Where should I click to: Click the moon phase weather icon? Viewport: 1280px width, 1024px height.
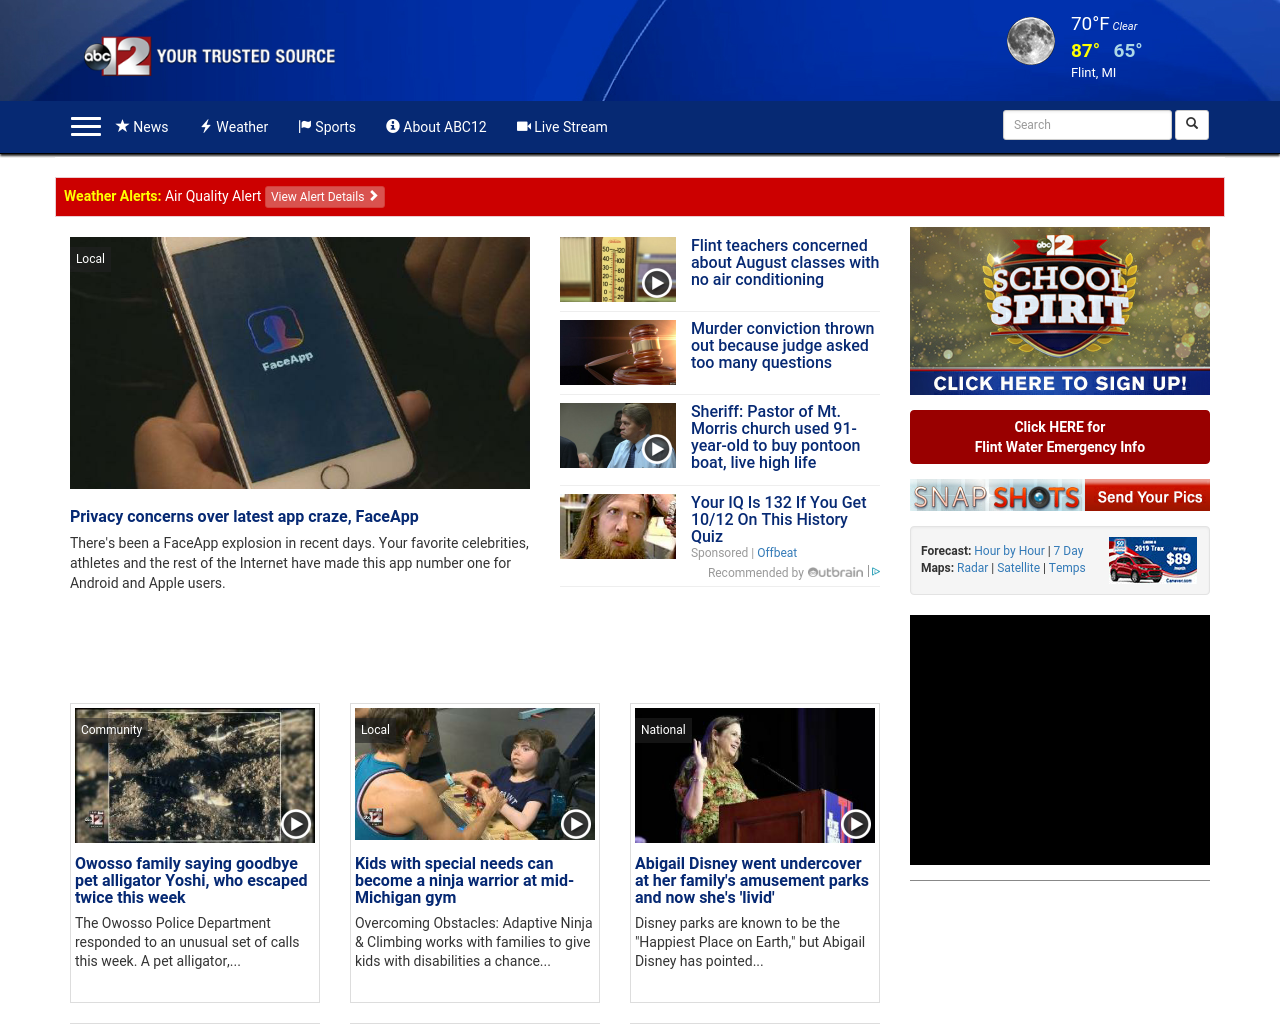tap(1030, 40)
